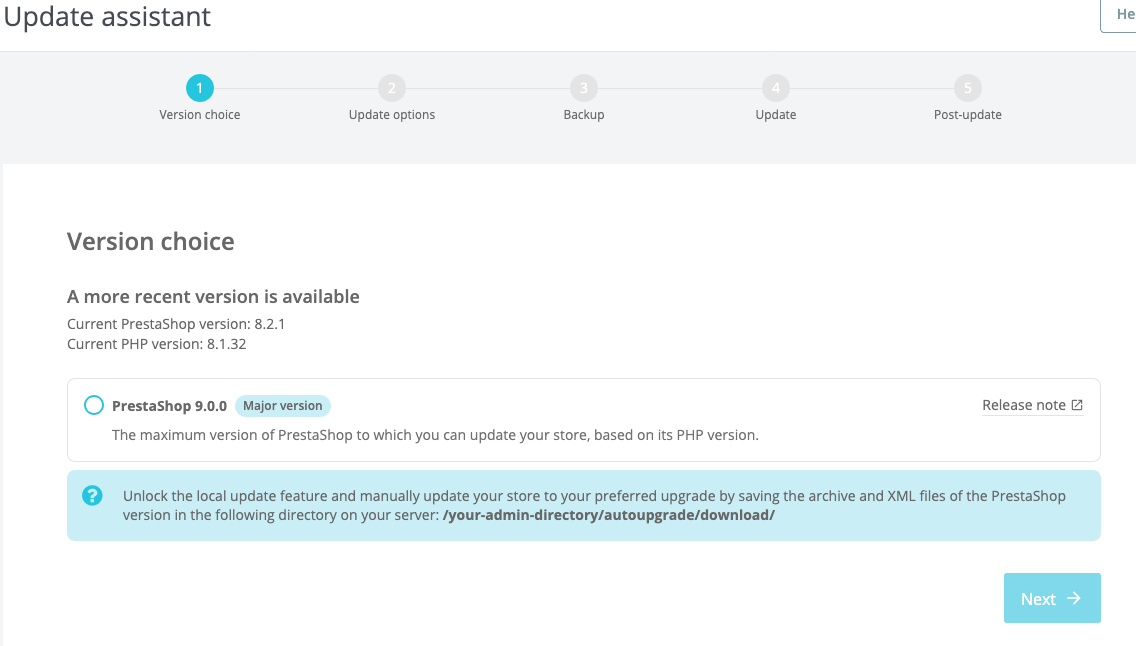1136x646 pixels.
Task: Click the question mark info icon
Action: click(93, 495)
